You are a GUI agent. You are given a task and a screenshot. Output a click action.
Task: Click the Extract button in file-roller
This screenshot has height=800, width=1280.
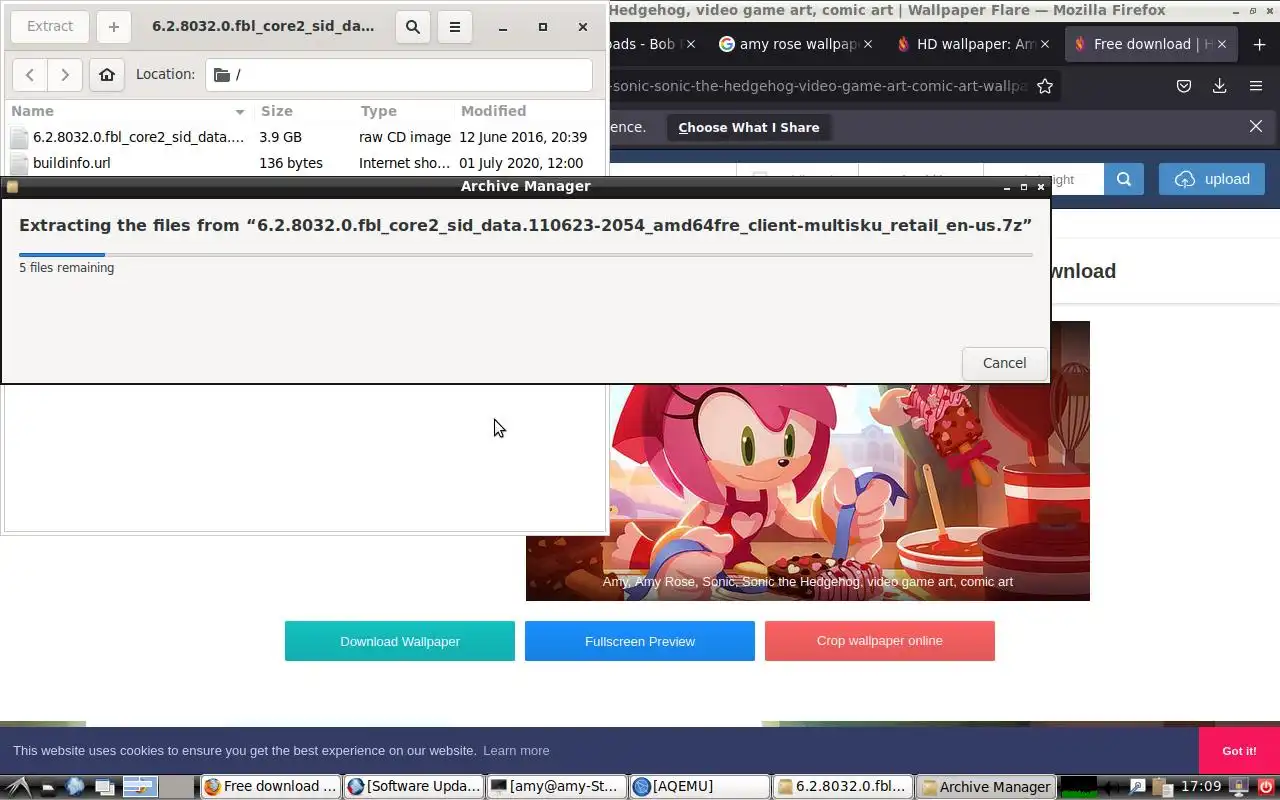[50, 27]
